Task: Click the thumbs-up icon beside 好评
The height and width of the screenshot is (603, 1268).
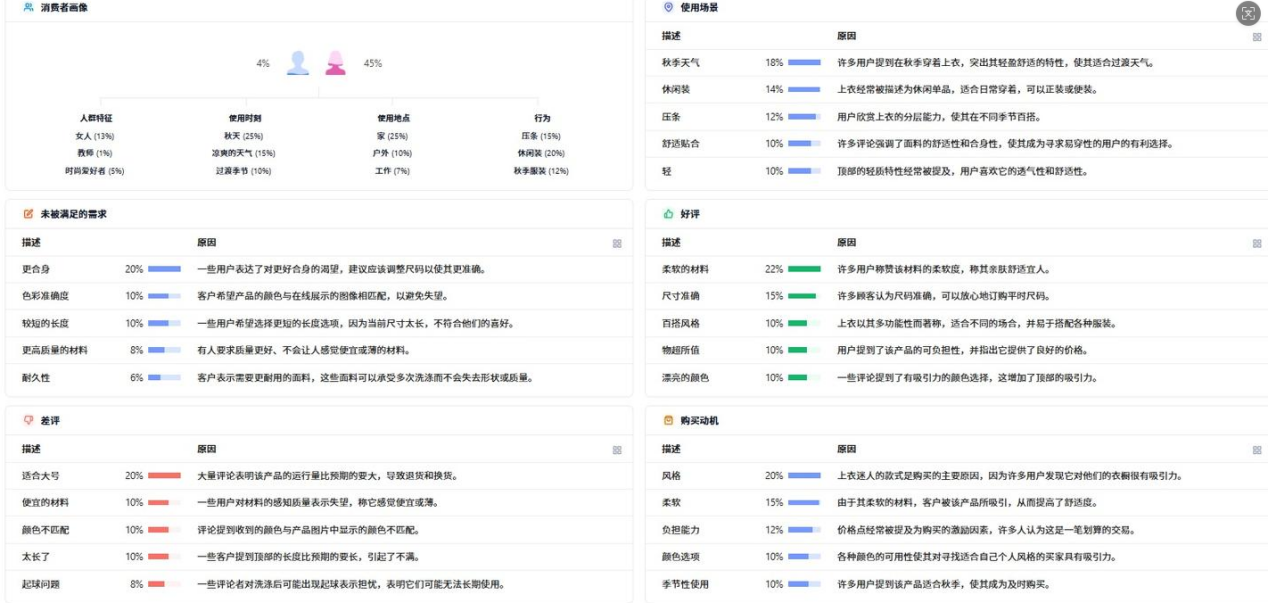Action: tap(668, 214)
